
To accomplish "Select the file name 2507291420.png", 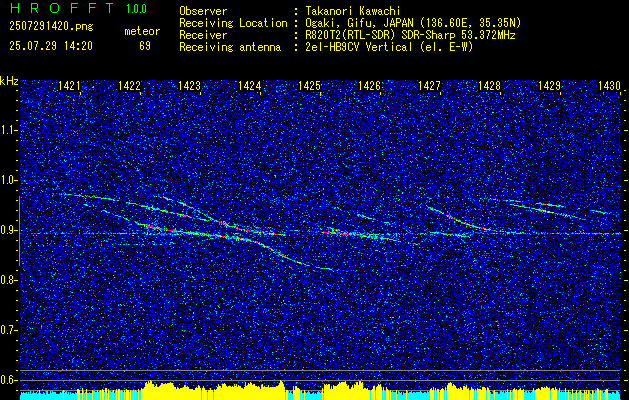I will tap(51, 27).
